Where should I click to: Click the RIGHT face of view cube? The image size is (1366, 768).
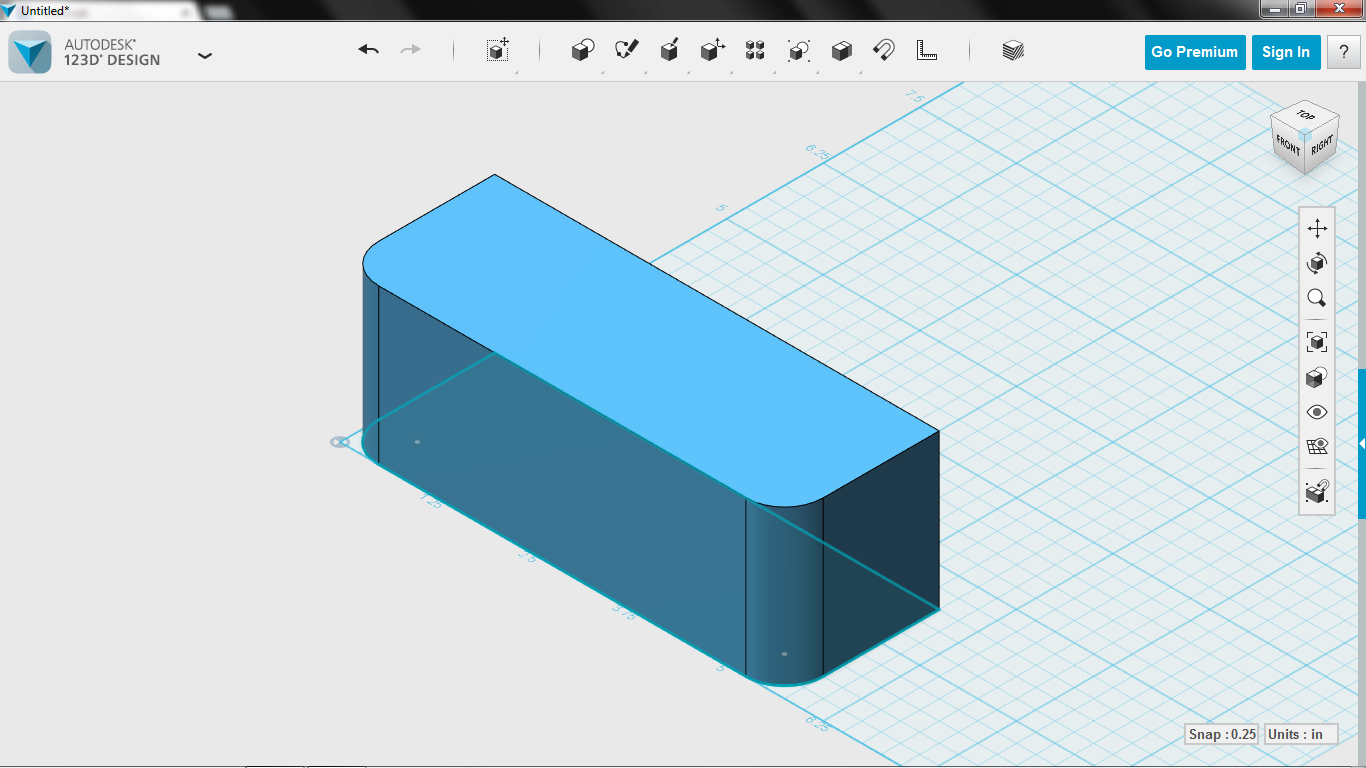point(1322,146)
